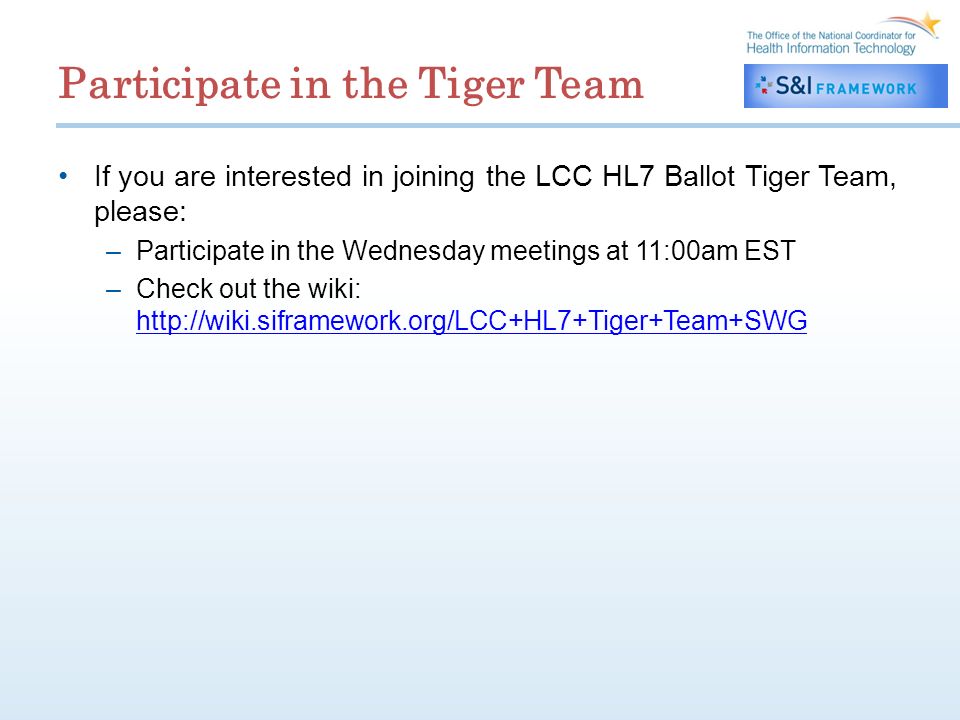Select the S&I Framework blue banner

[x=846, y=86]
